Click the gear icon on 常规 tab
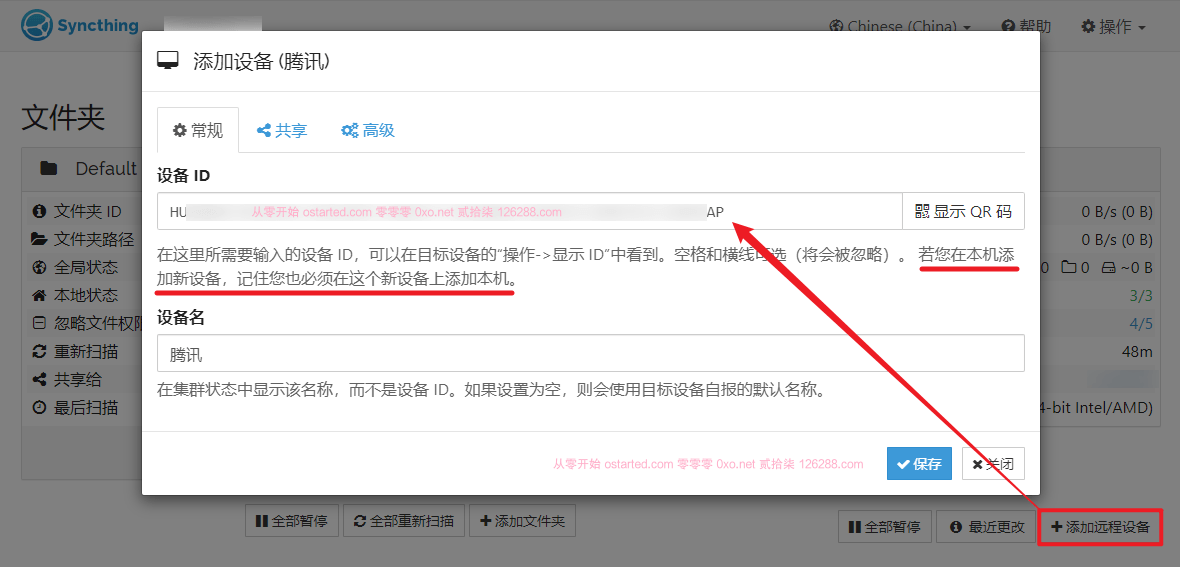 (179, 130)
